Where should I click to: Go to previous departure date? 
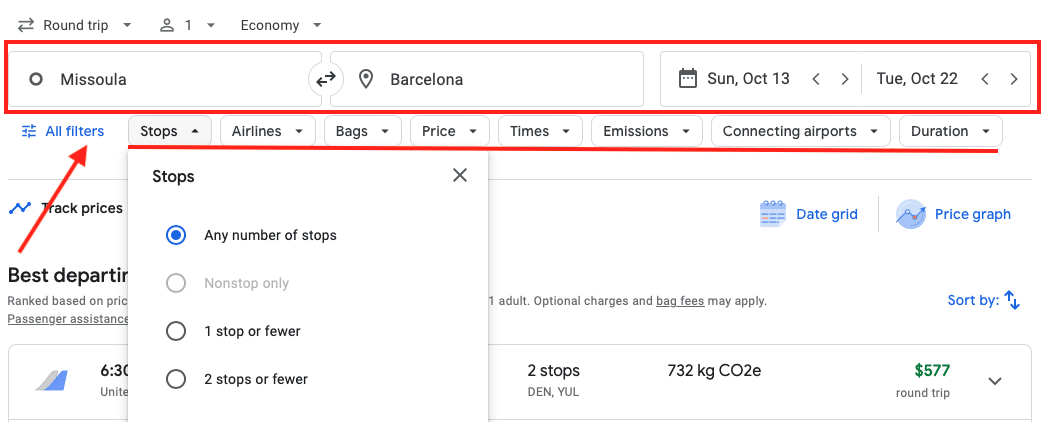click(x=816, y=79)
